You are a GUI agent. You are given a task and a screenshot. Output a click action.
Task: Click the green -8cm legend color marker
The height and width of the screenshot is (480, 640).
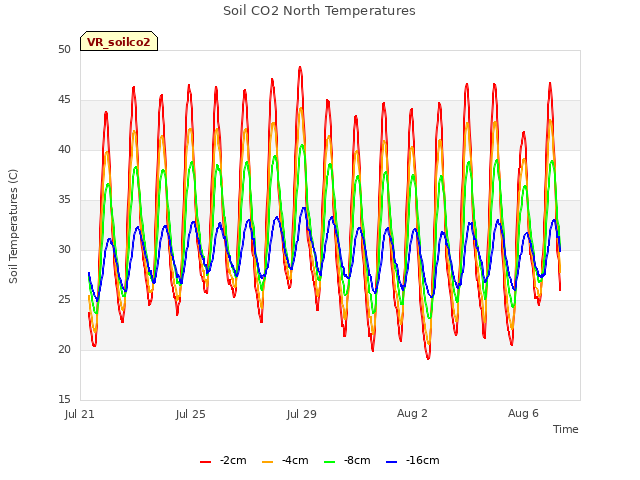click(329, 462)
